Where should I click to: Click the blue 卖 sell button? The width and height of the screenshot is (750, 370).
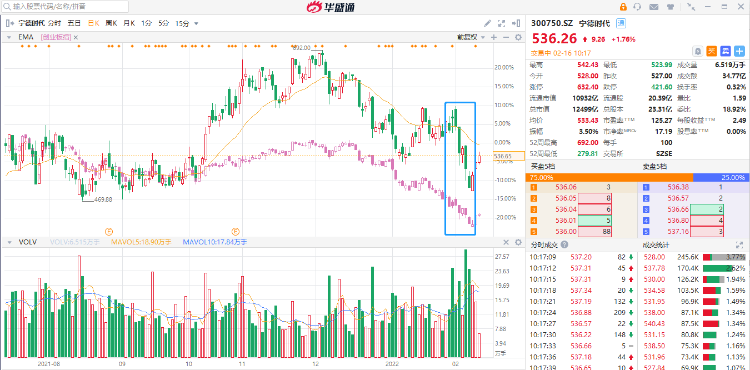[726, 51]
